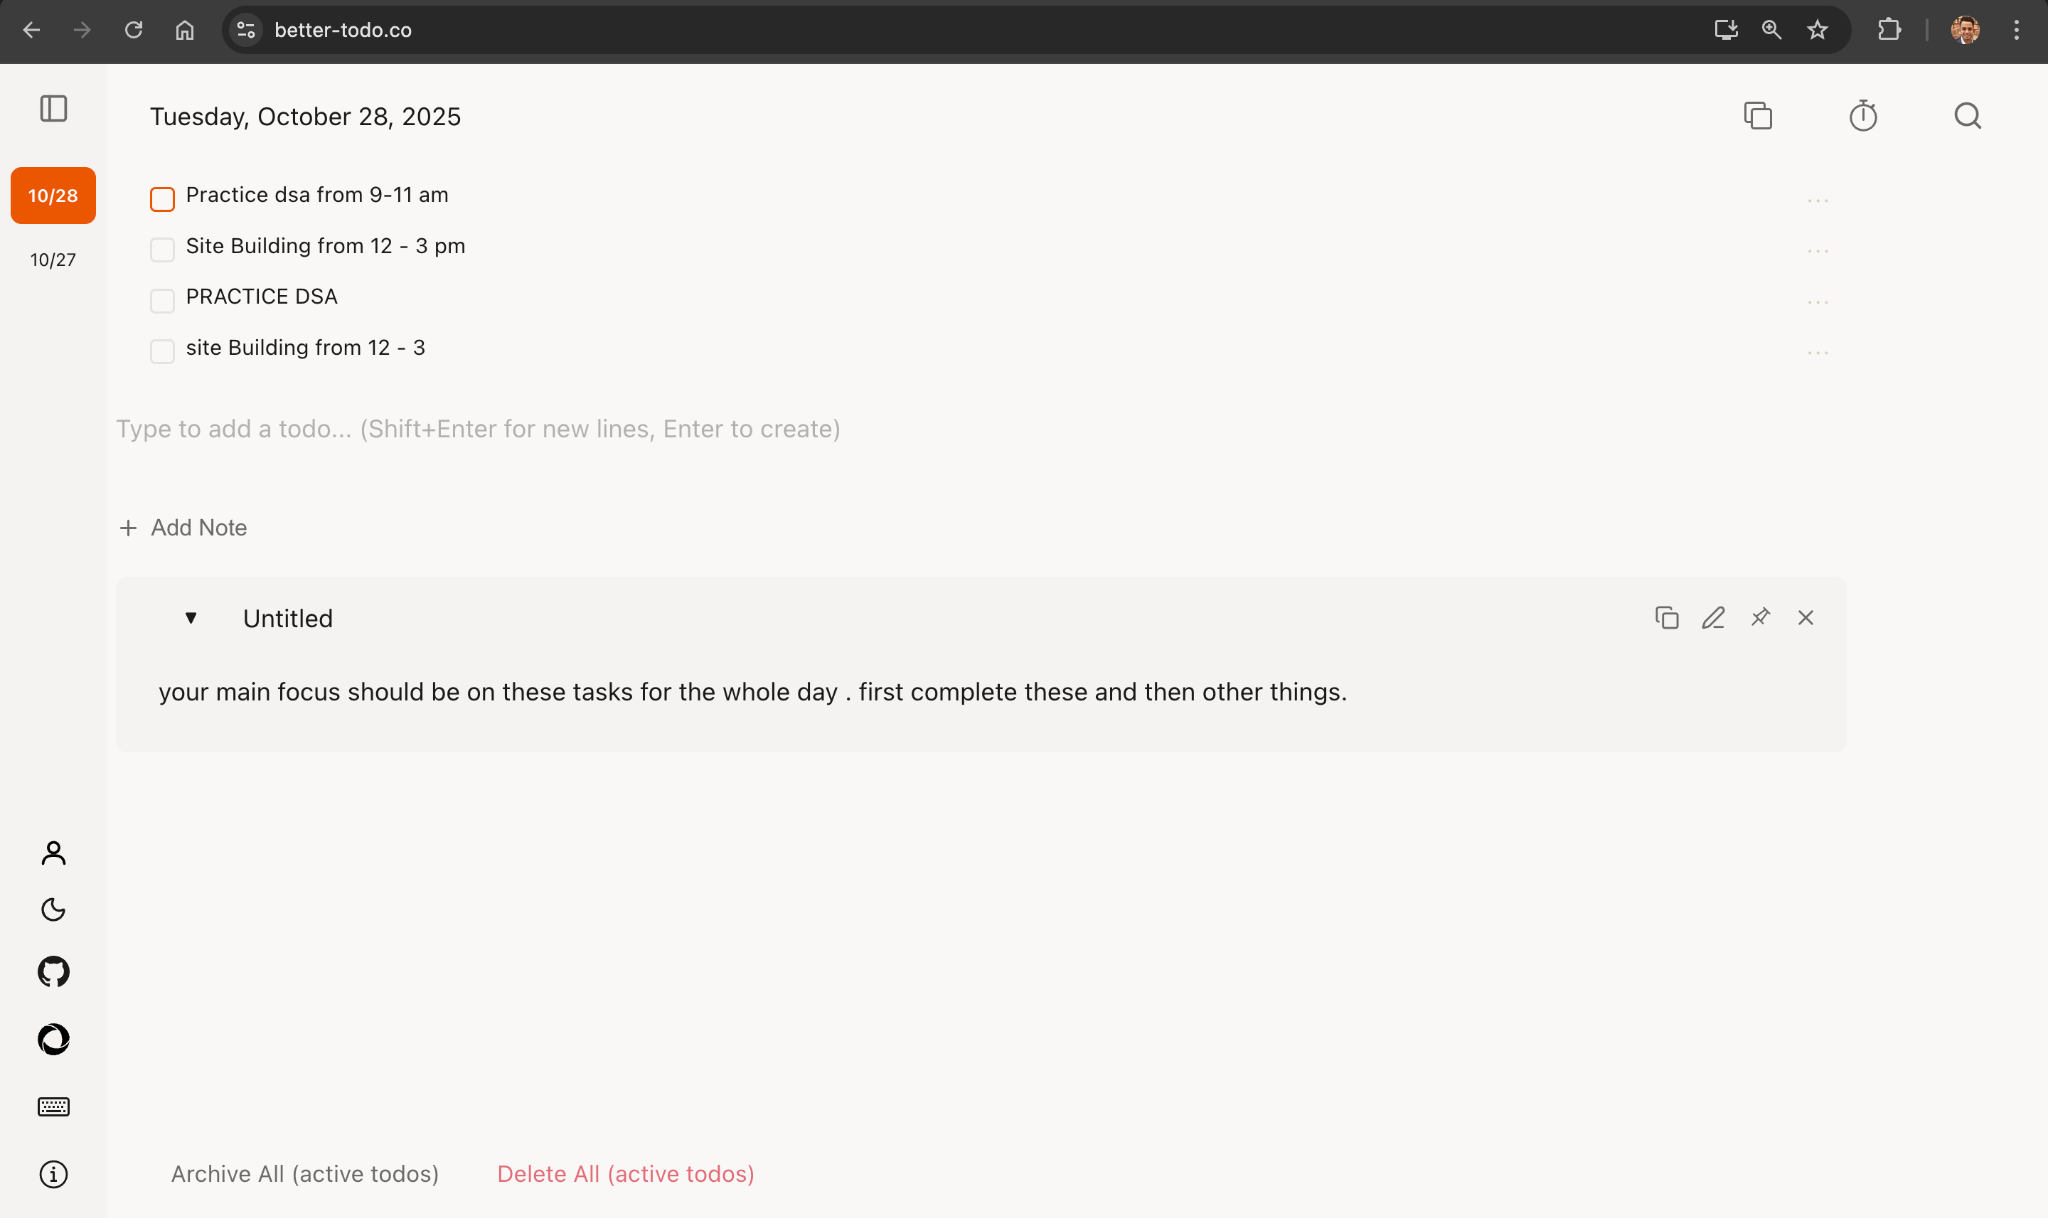Toggle the sidebar panel icon
Viewport: 2048px width, 1218px height.
pos(54,109)
